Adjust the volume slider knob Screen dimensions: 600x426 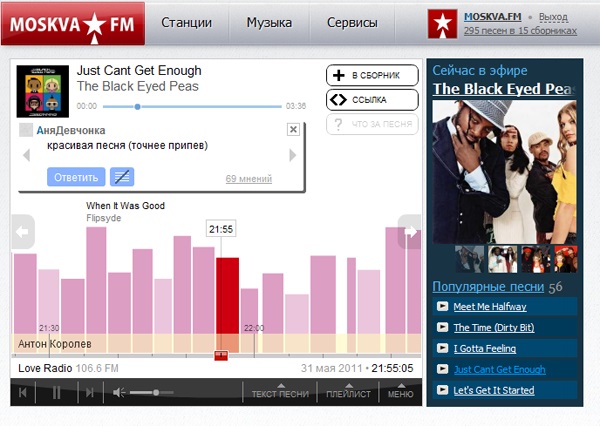click(156, 392)
